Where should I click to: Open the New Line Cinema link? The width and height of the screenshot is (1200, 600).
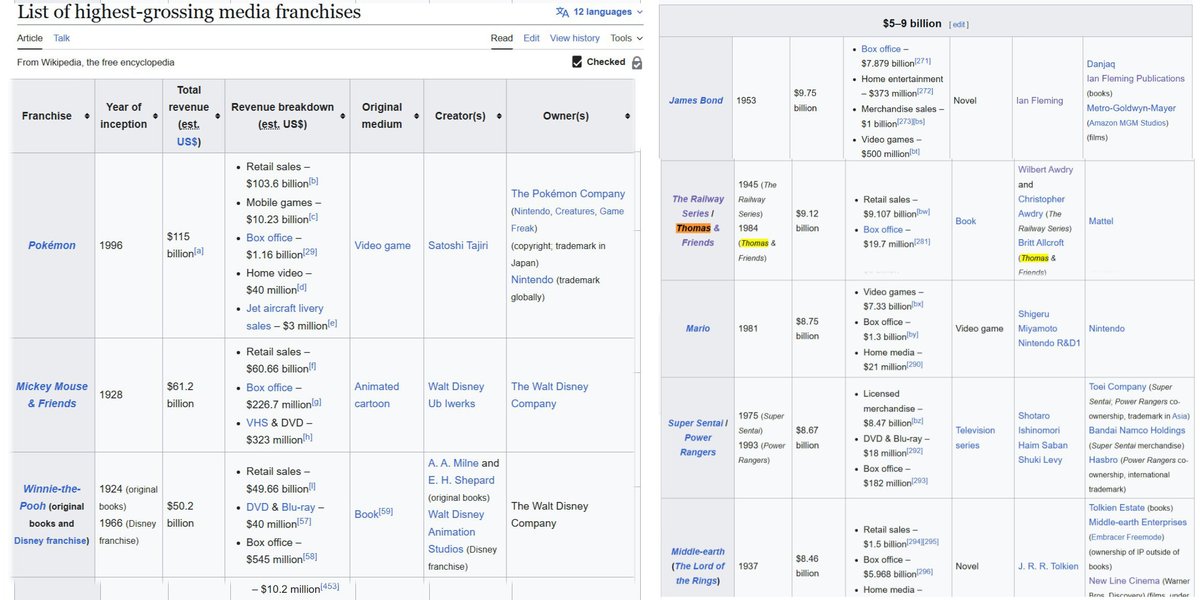[1124, 581]
